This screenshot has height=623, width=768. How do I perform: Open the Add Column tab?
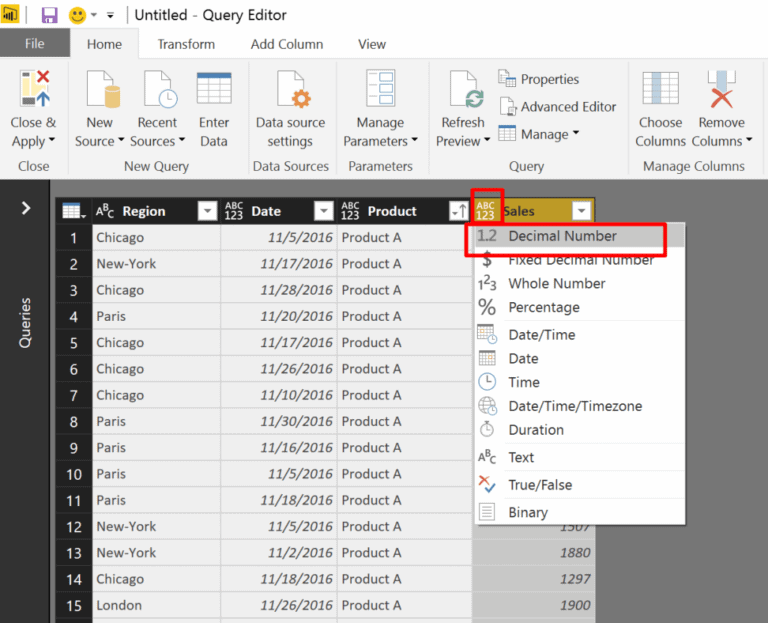point(287,44)
